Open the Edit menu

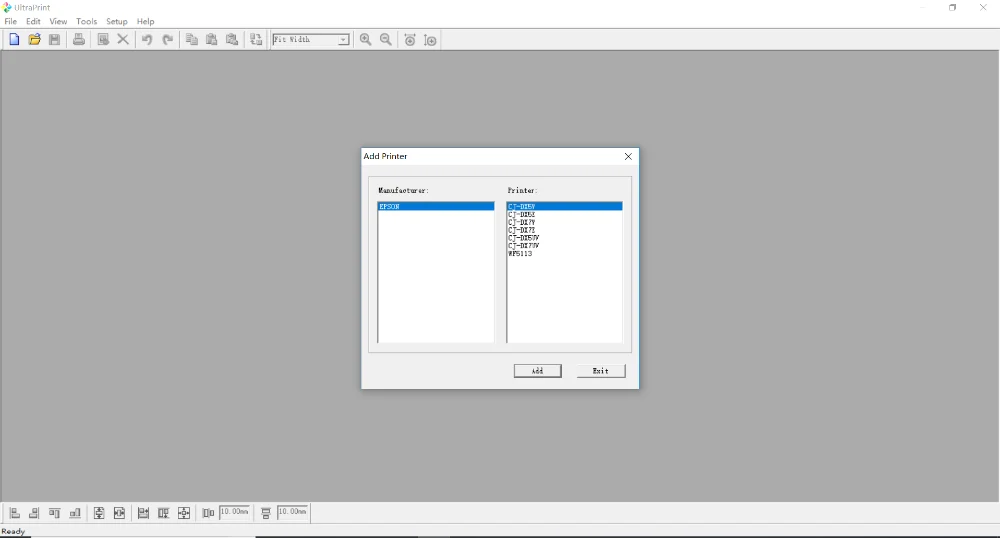coord(33,21)
